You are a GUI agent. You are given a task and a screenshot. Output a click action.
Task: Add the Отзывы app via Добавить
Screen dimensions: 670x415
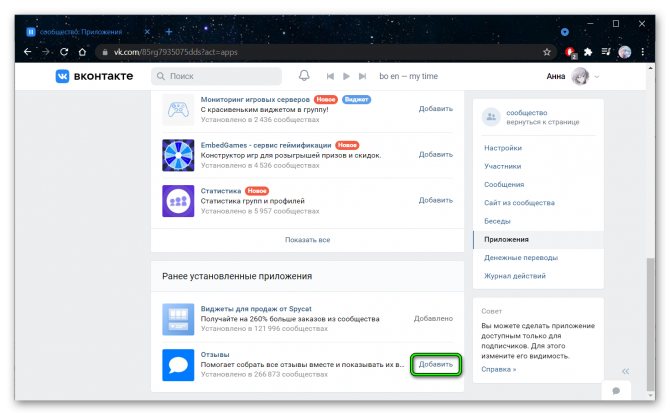pos(435,364)
